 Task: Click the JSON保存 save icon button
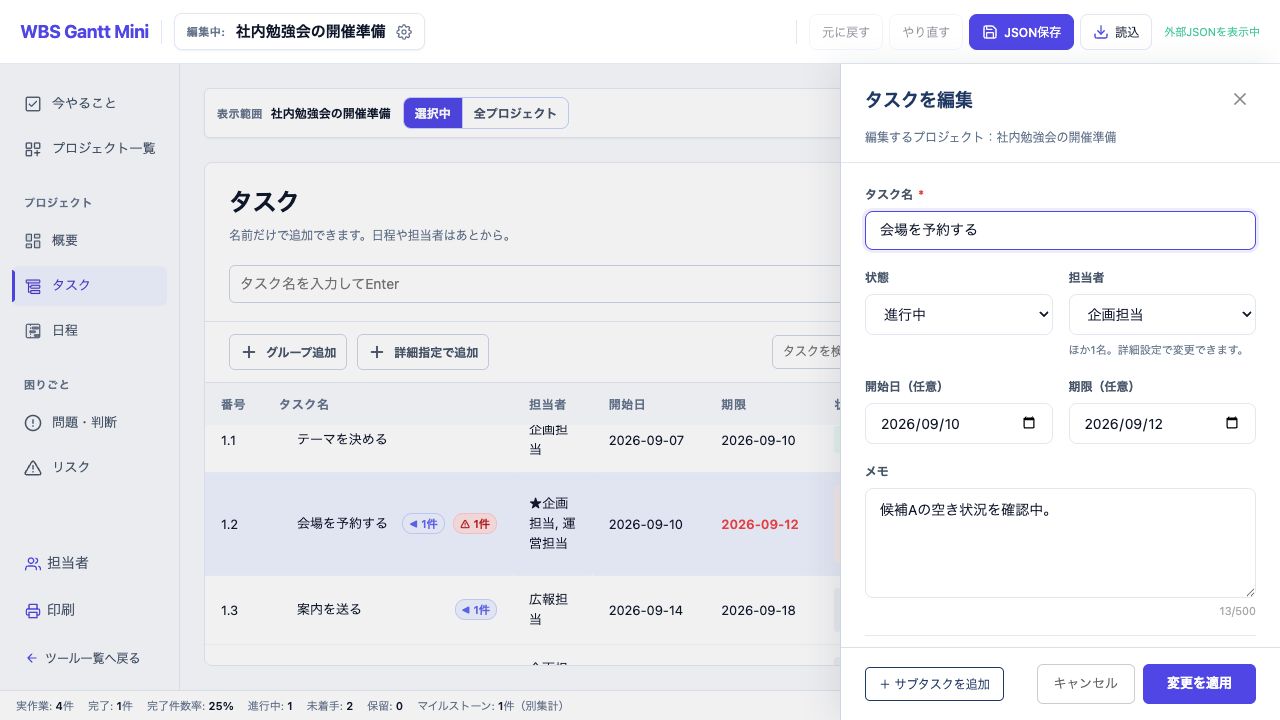[1021, 32]
